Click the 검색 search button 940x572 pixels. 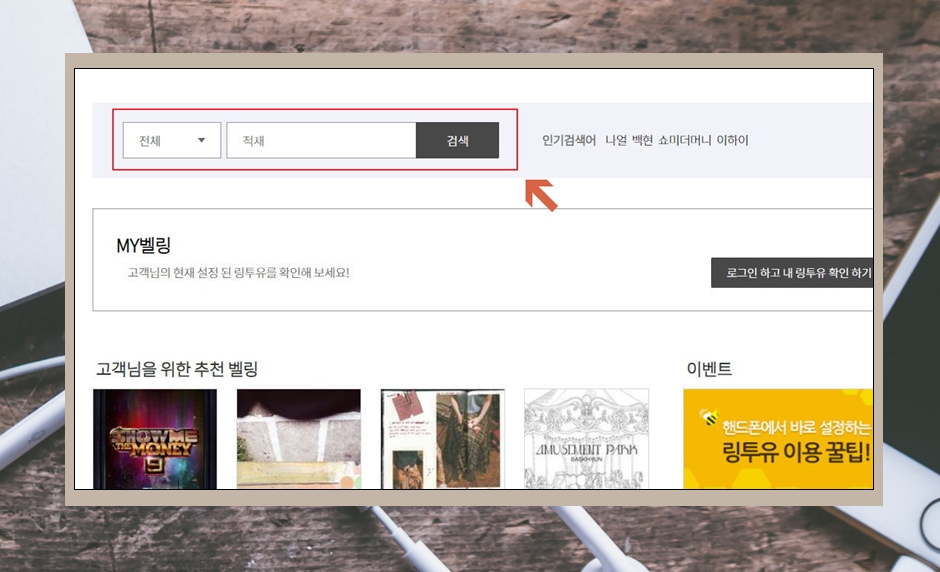point(457,140)
